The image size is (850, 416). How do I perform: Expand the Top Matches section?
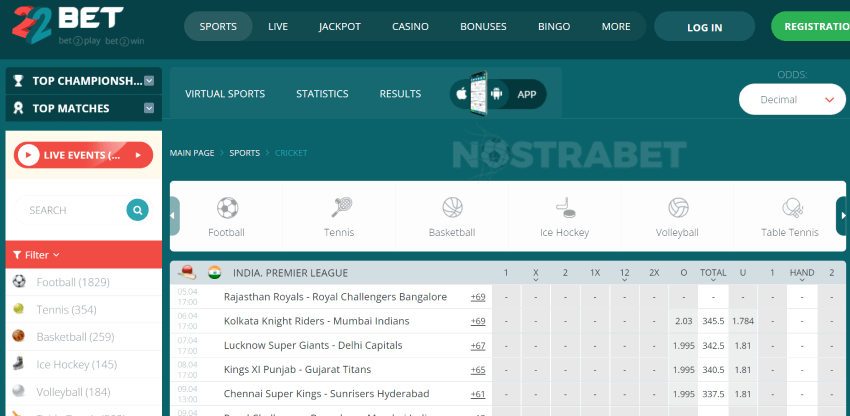pyautogui.click(x=149, y=108)
